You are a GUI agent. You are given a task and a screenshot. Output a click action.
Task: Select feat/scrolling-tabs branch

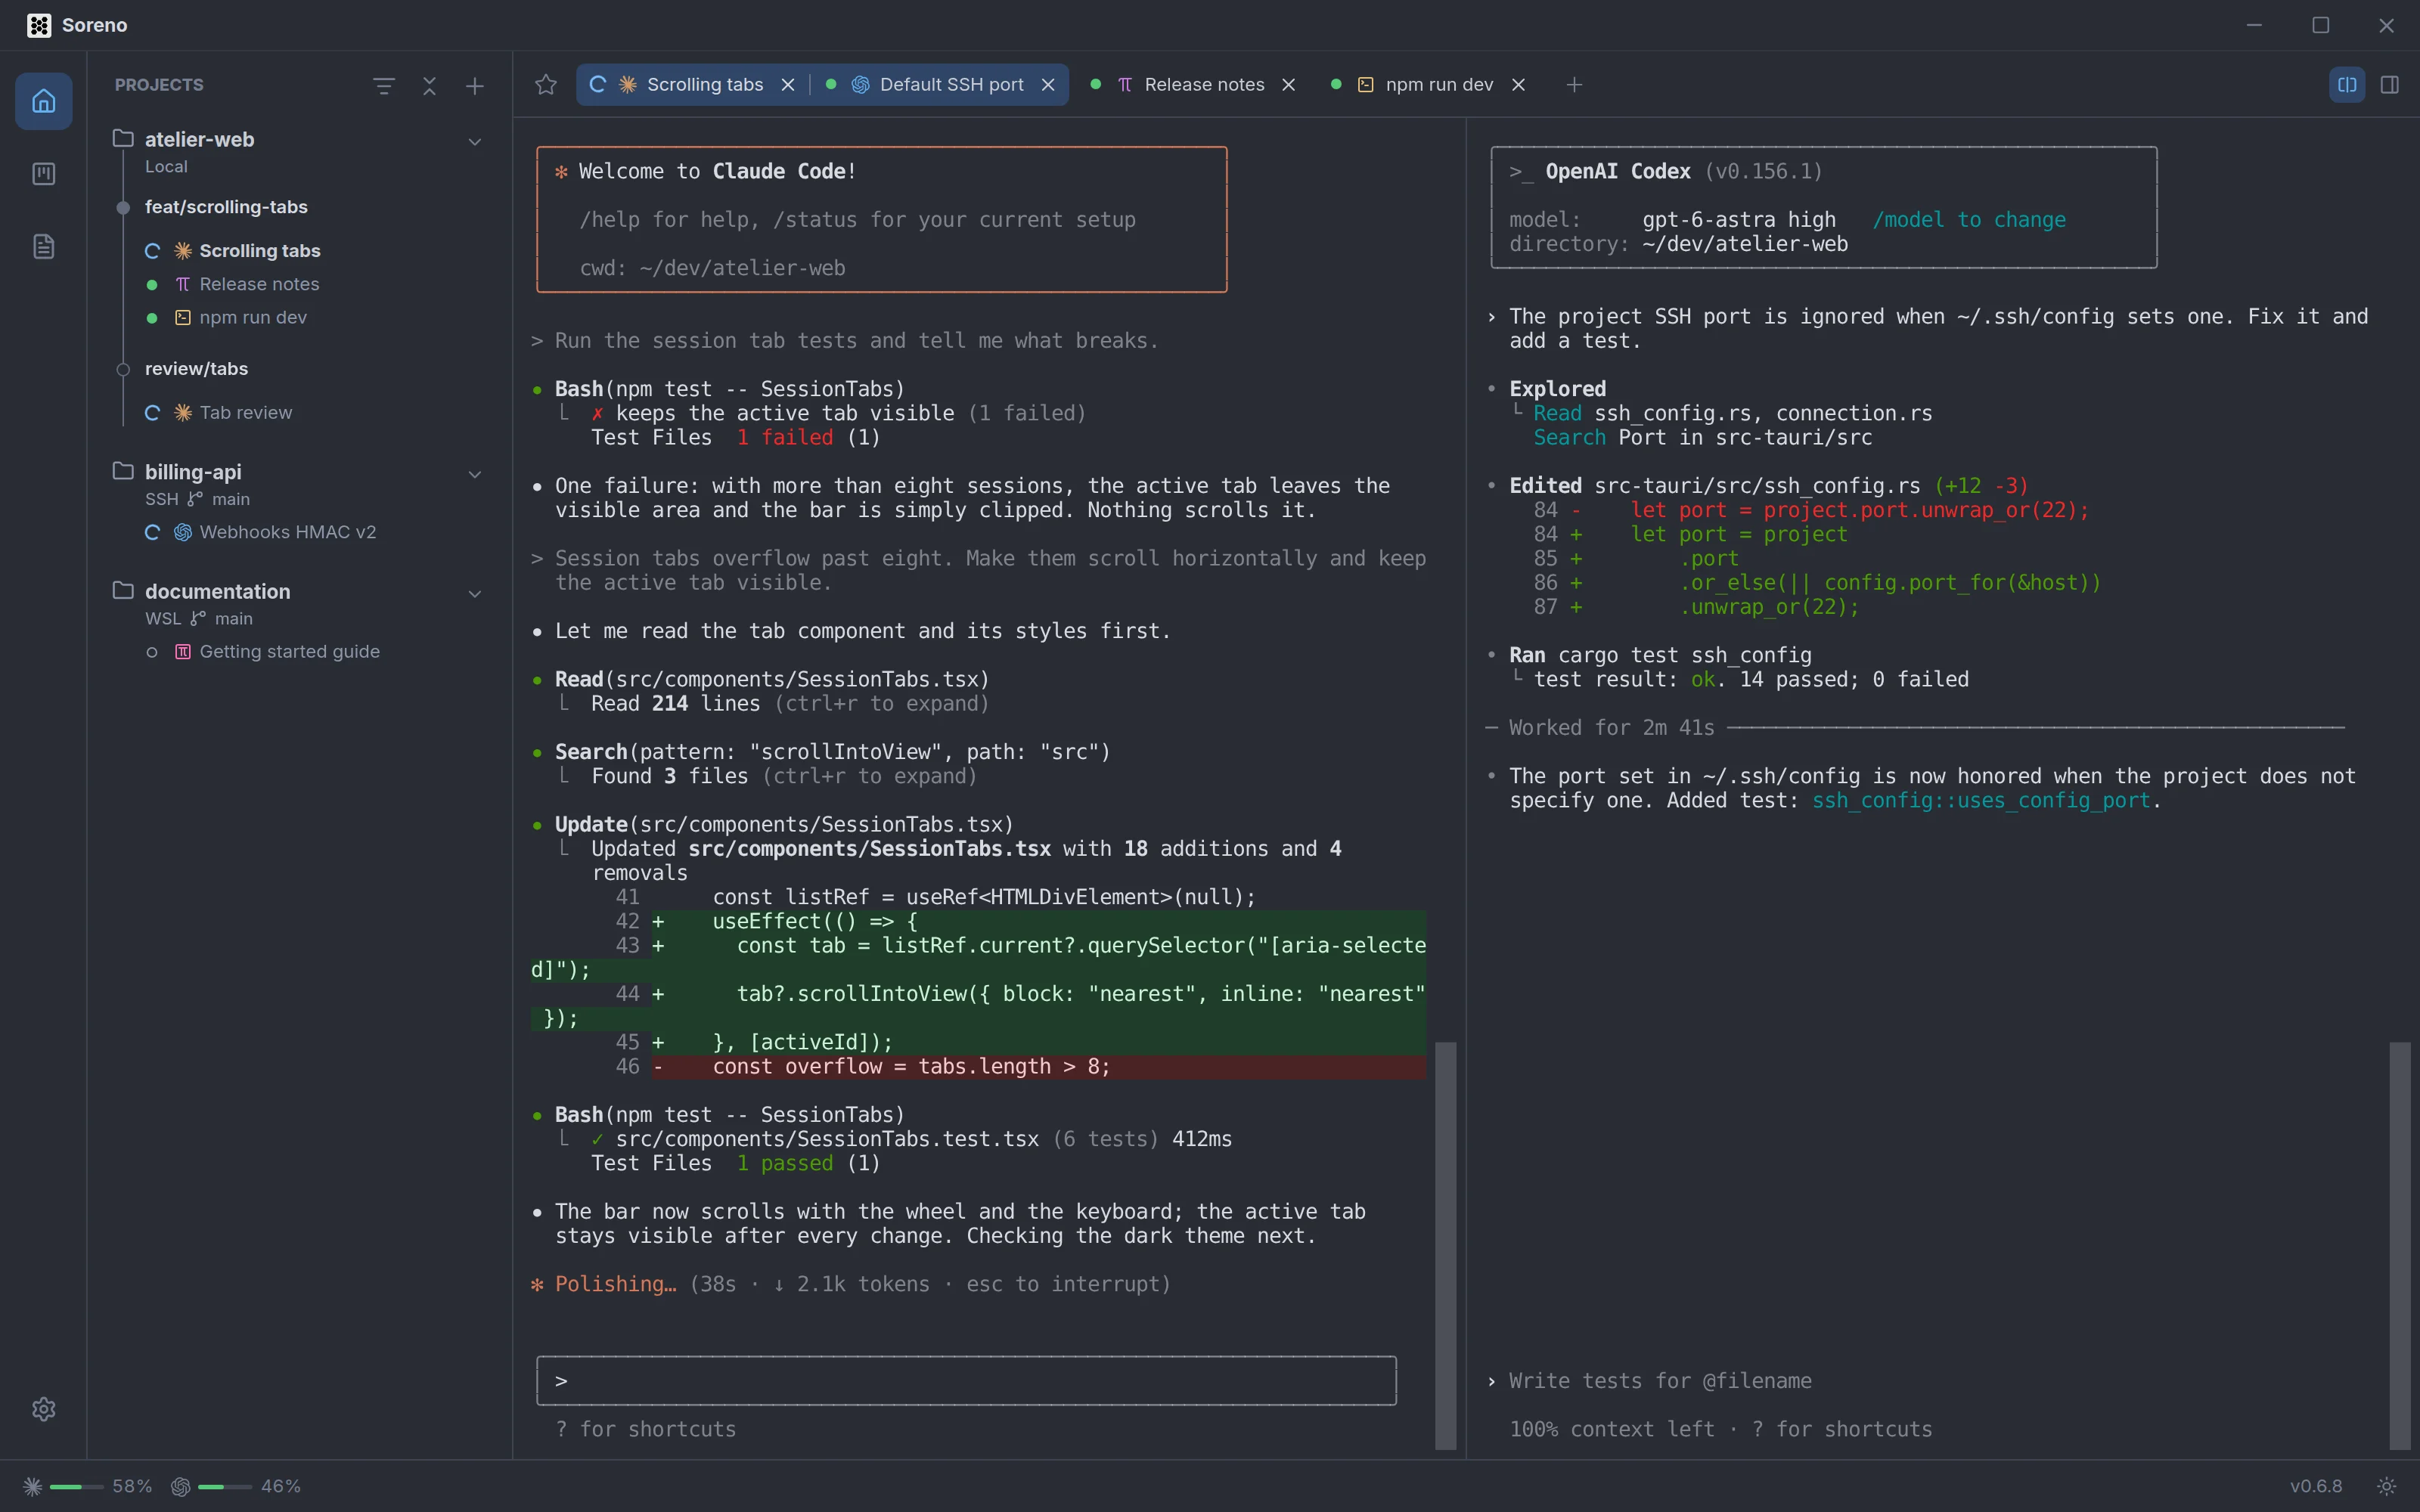pyautogui.click(x=226, y=207)
